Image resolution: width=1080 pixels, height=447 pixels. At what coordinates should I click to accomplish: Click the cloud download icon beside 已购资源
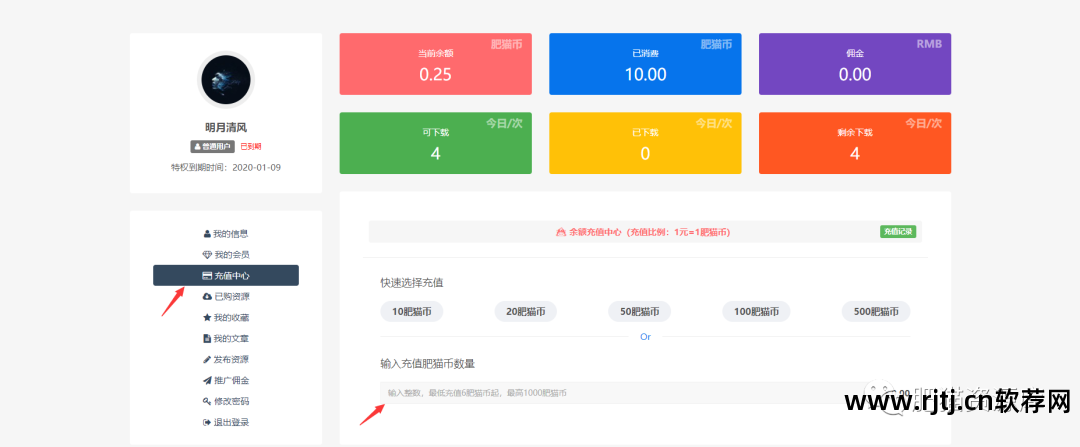[207, 297]
